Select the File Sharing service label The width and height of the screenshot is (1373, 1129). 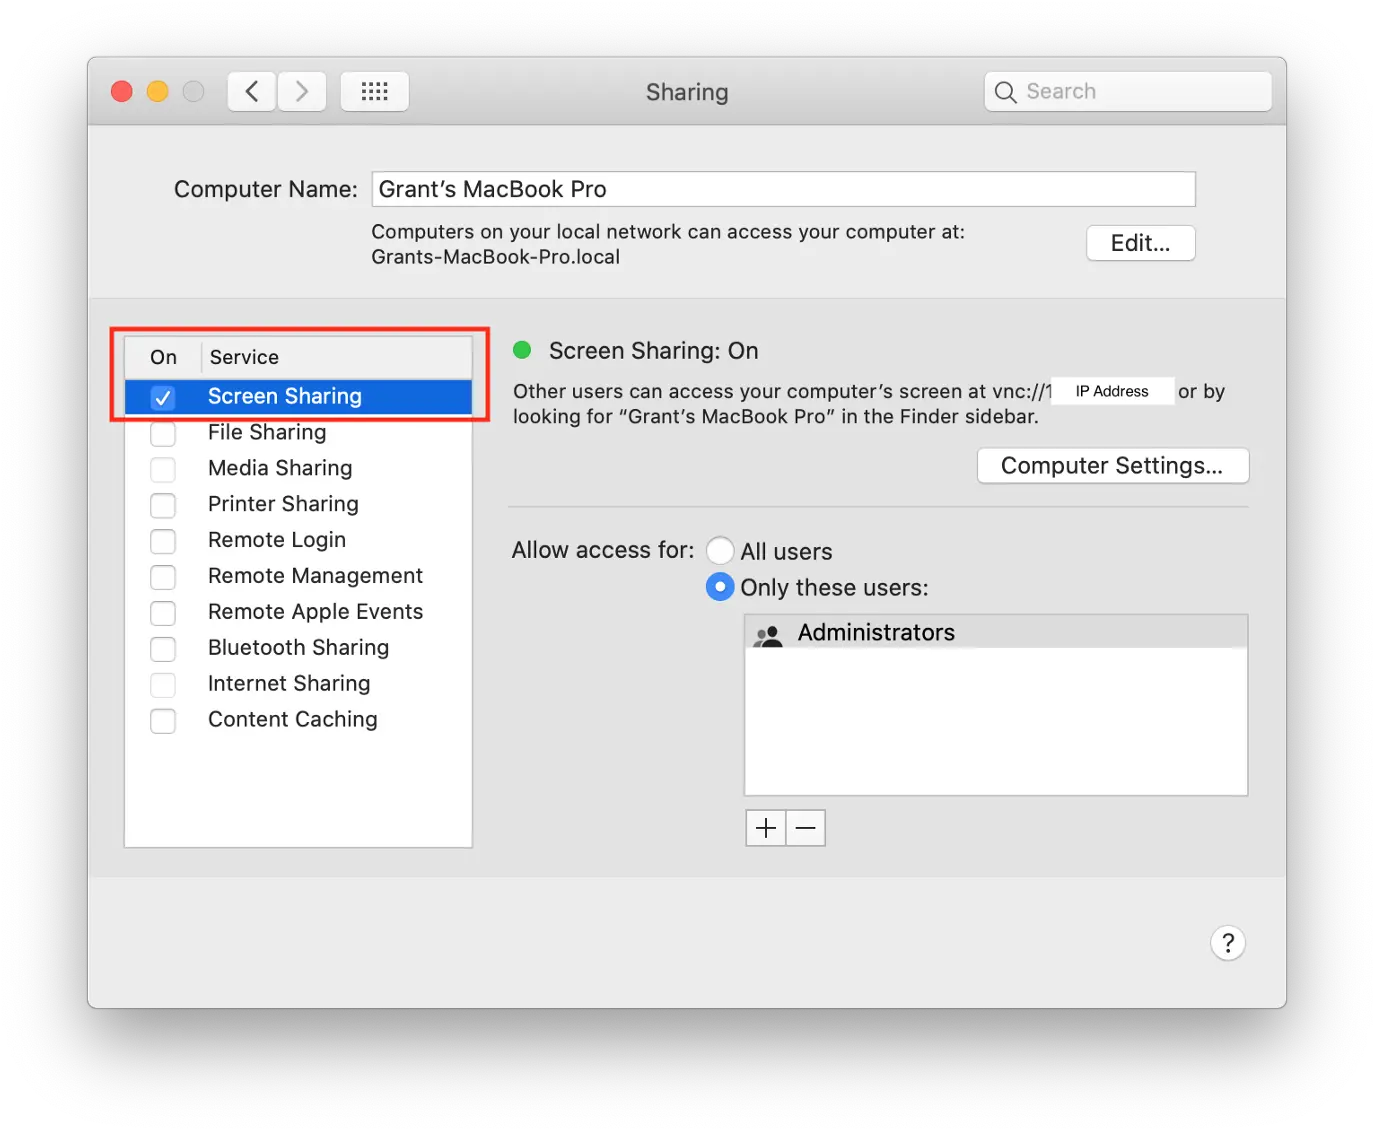(267, 432)
